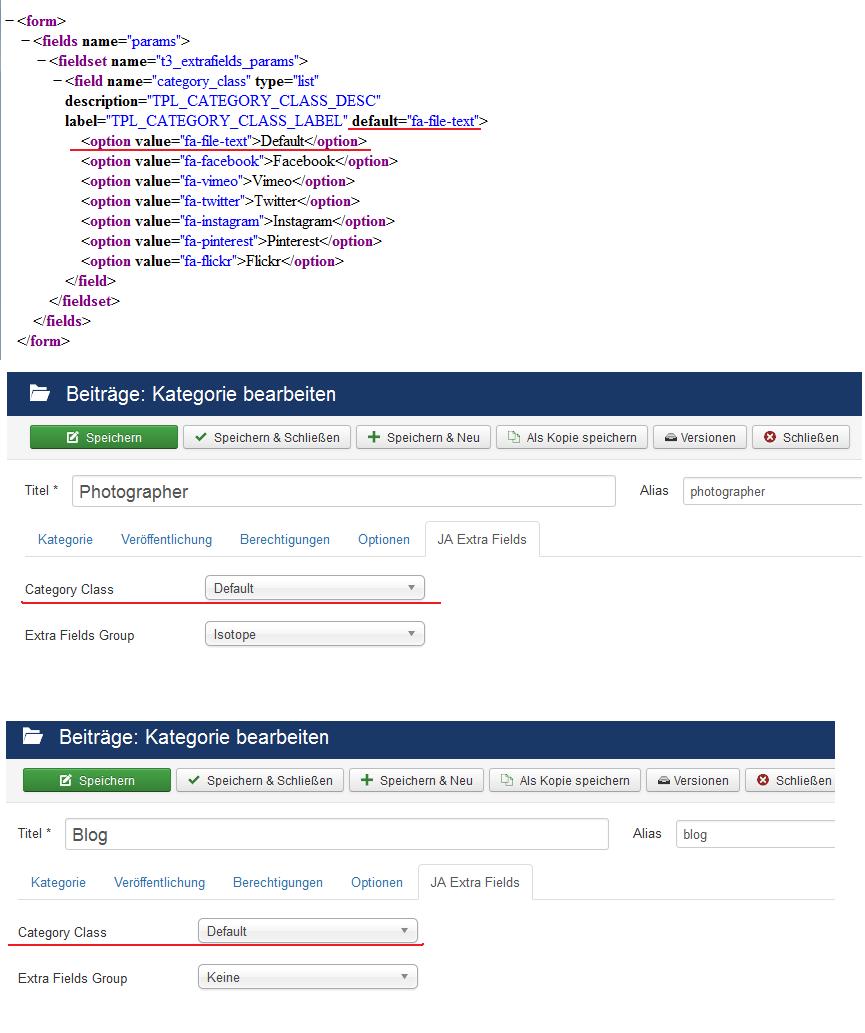Screen dimensions: 865x1033
Task: Select Optionen tab in Photographer form
Action: pos(384,539)
